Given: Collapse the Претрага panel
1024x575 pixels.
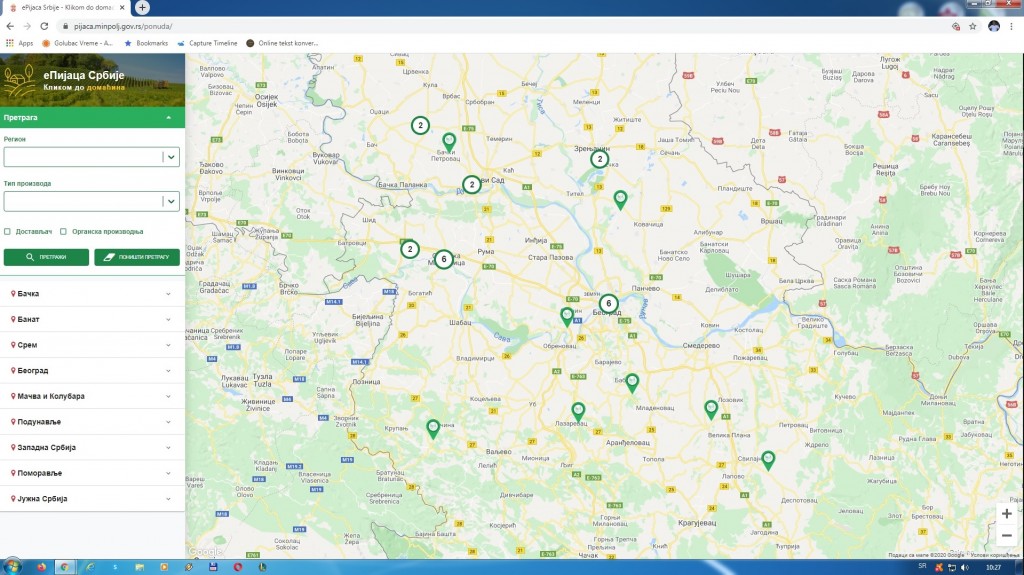Looking at the screenshot, I should pos(92,118).
